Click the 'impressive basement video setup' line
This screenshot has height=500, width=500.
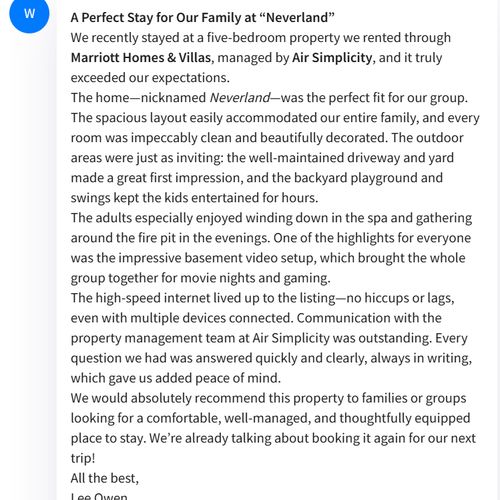click(268, 258)
